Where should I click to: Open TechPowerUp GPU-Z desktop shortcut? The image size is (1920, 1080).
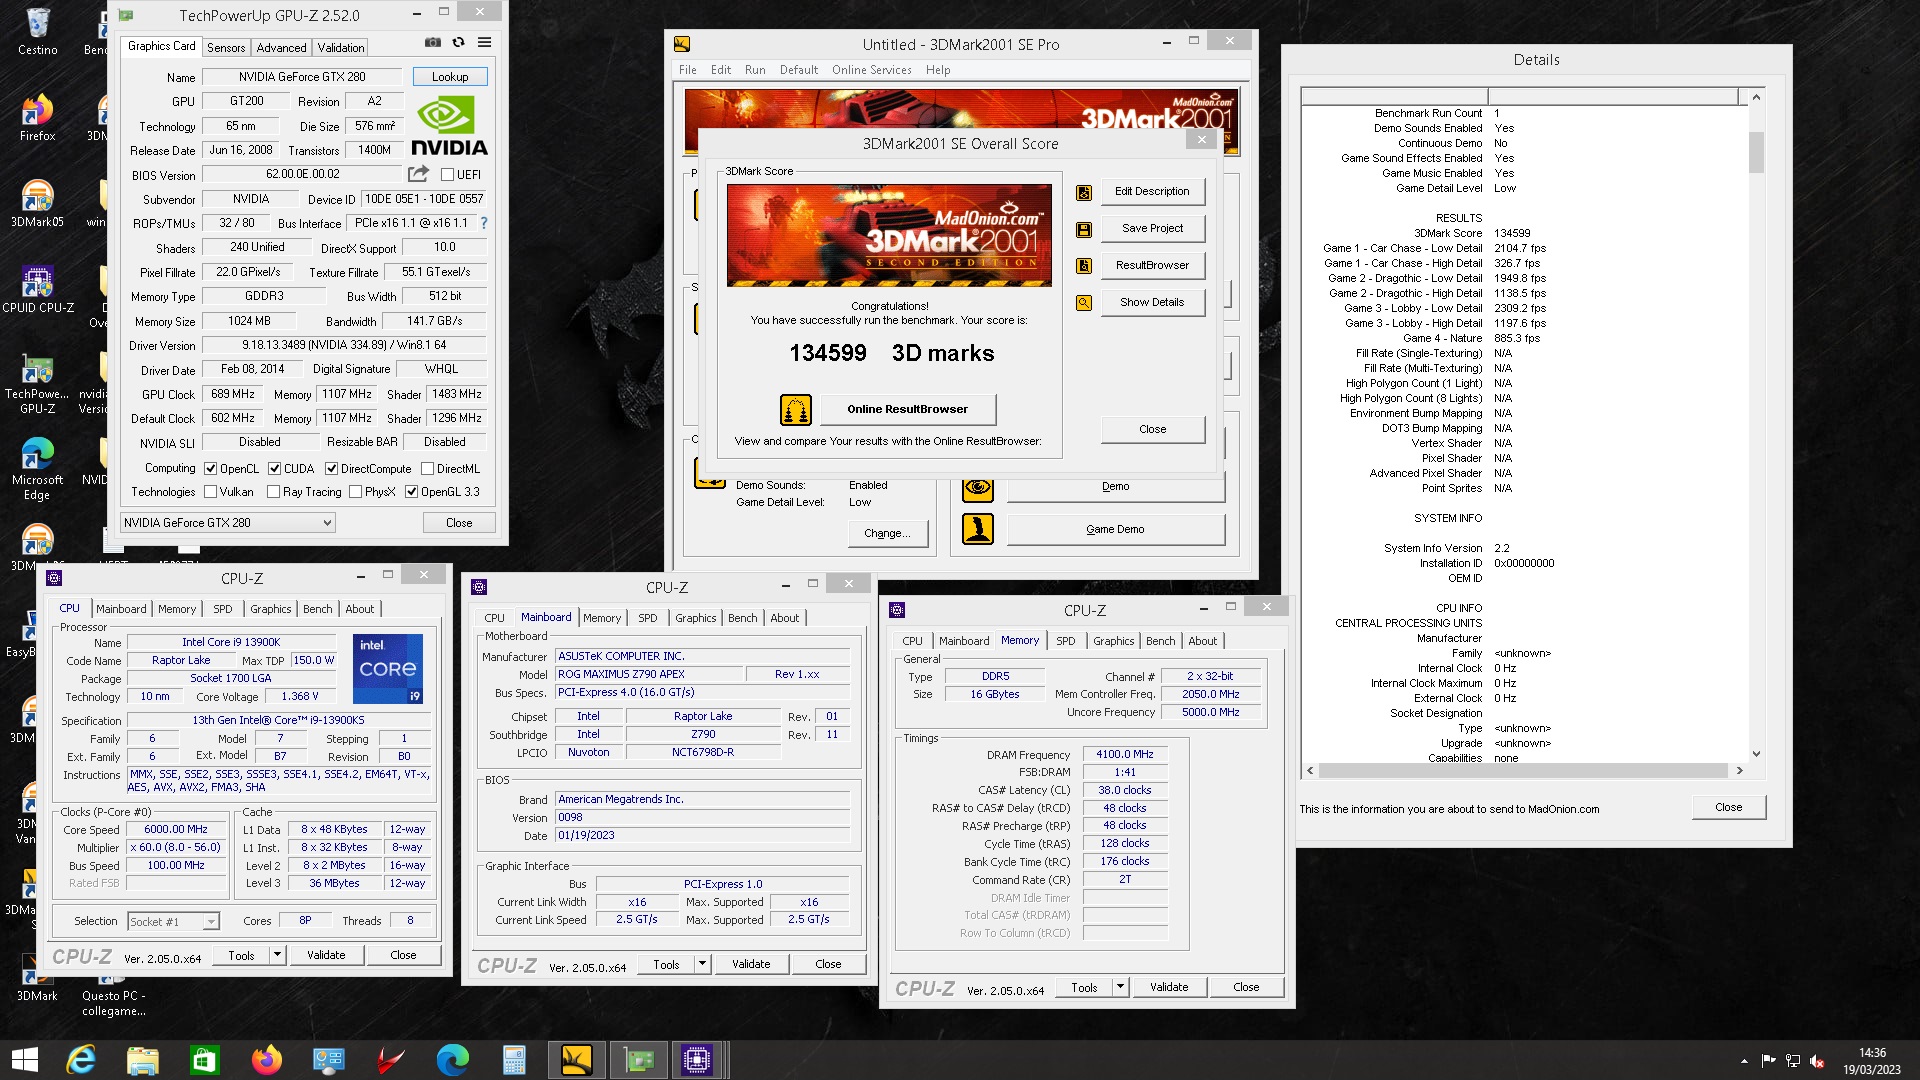coord(37,384)
